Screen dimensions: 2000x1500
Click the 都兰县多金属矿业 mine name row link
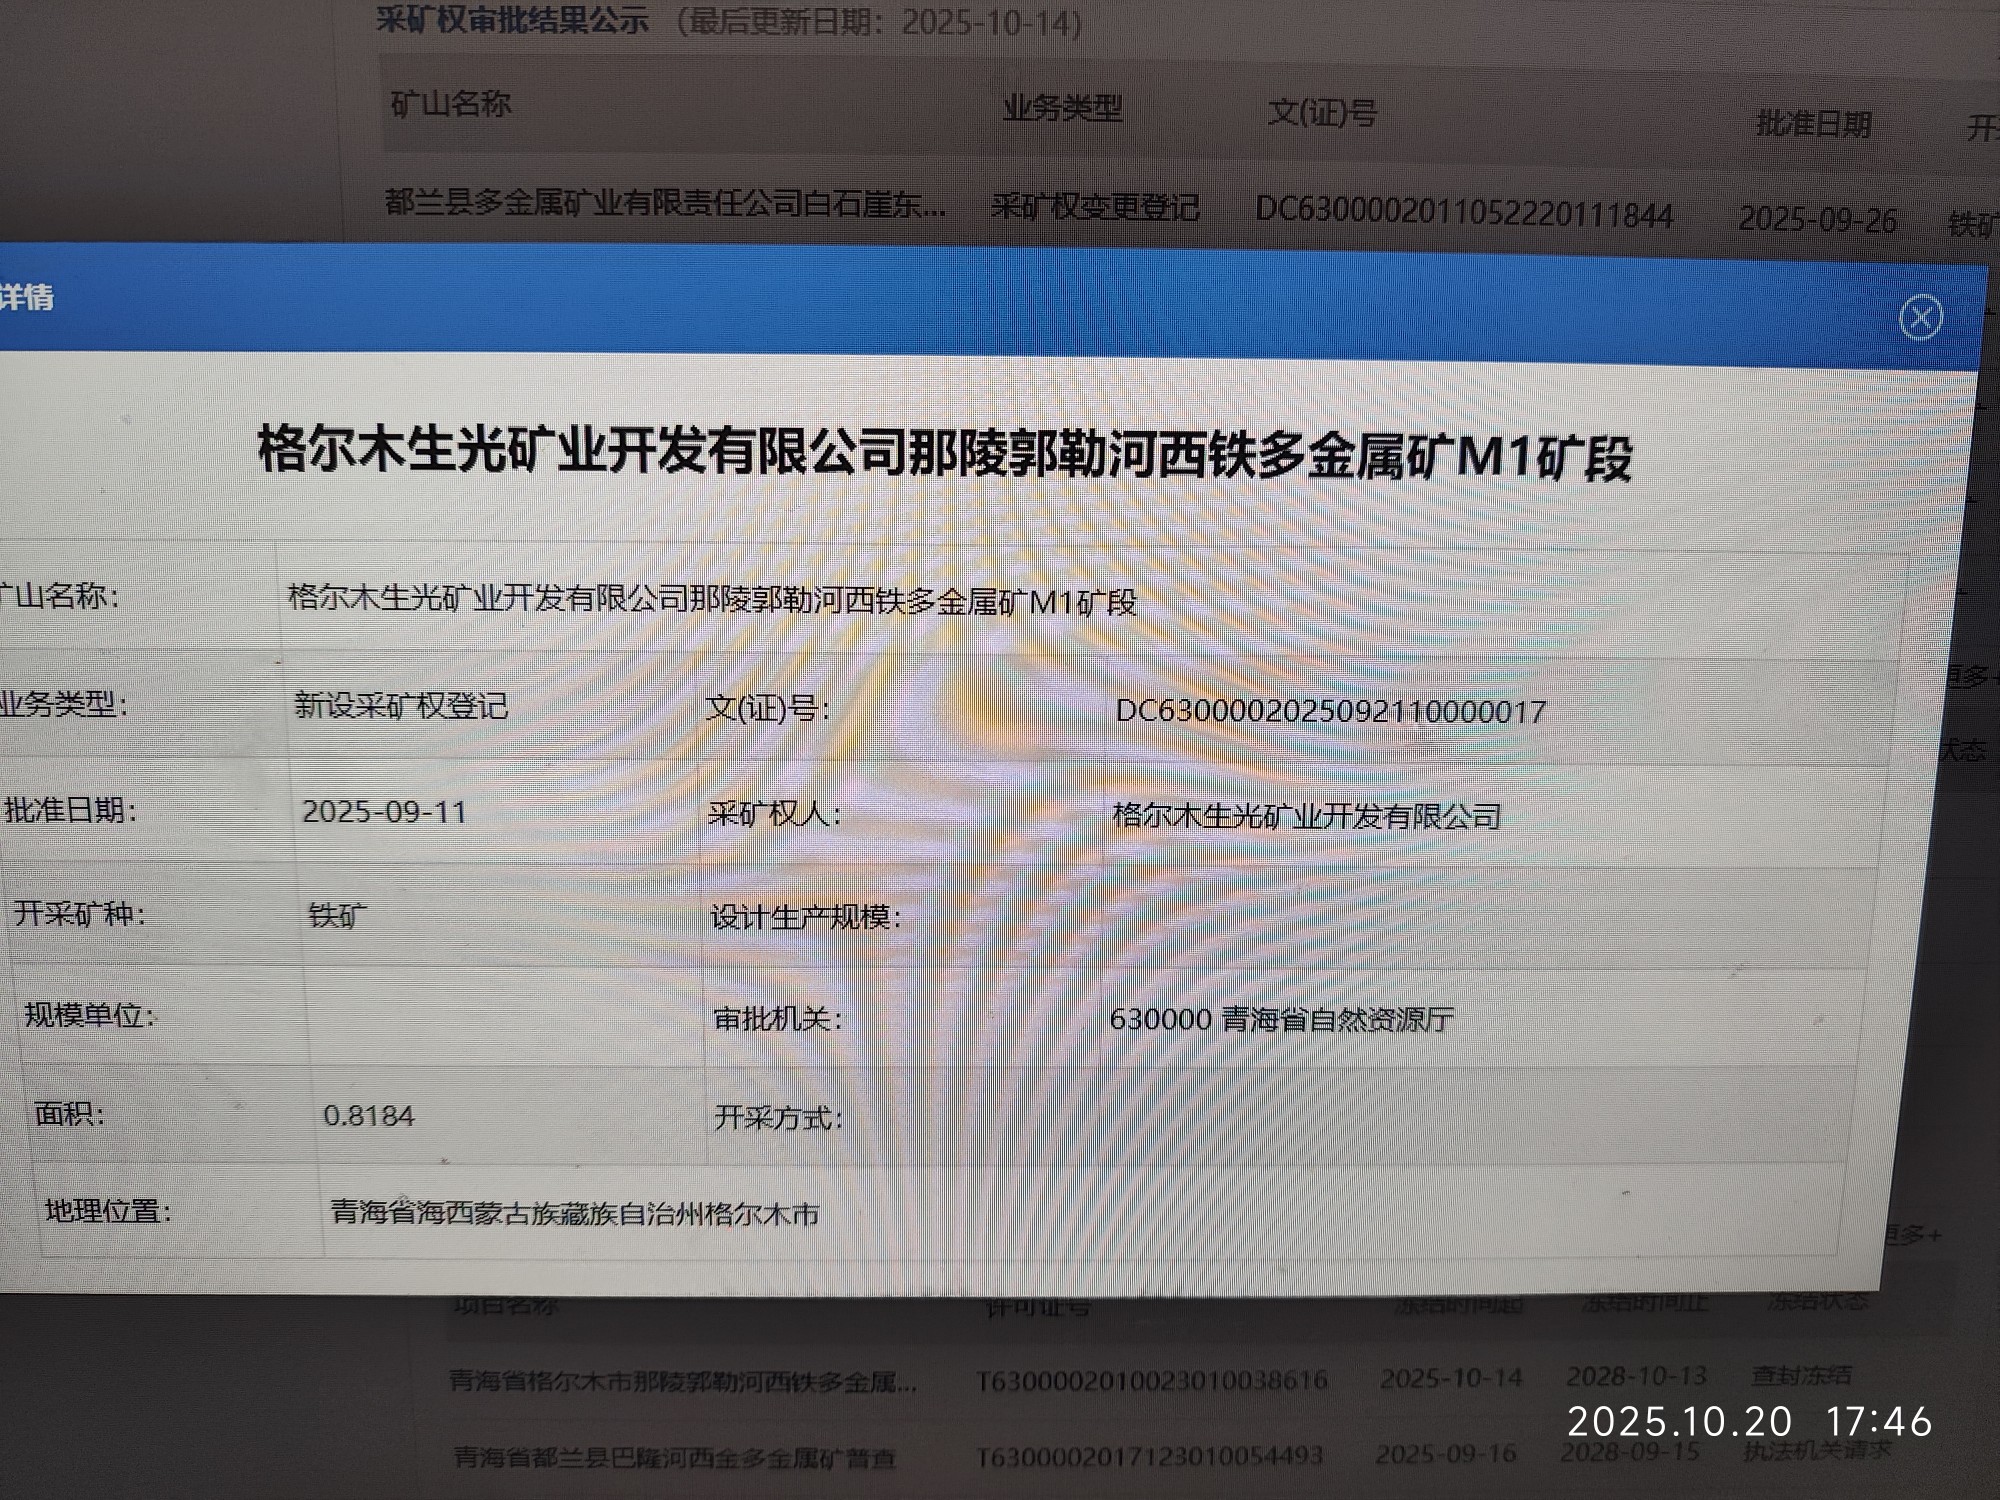(x=664, y=204)
